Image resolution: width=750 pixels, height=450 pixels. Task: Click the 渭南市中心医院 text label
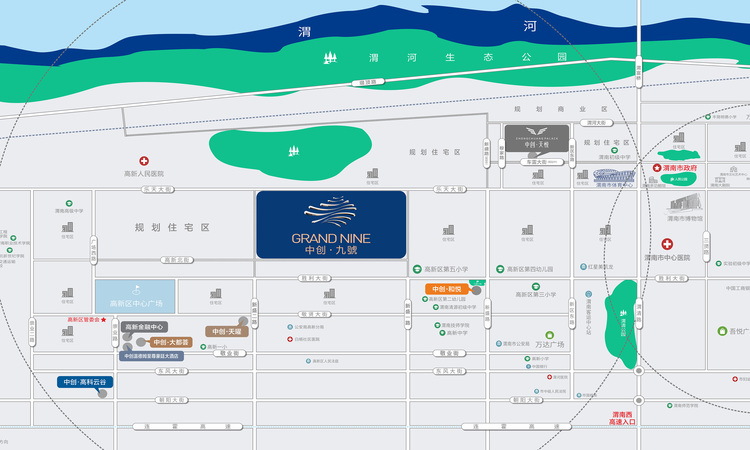667,258
